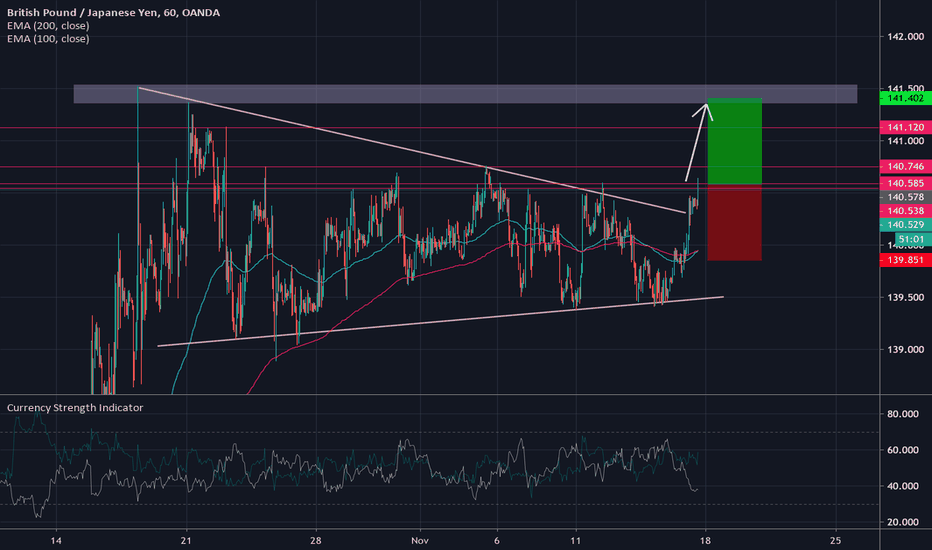Image resolution: width=932 pixels, height=550 pixels.
Task: Click the 141.120 price level tag
Action: point(903,127)
